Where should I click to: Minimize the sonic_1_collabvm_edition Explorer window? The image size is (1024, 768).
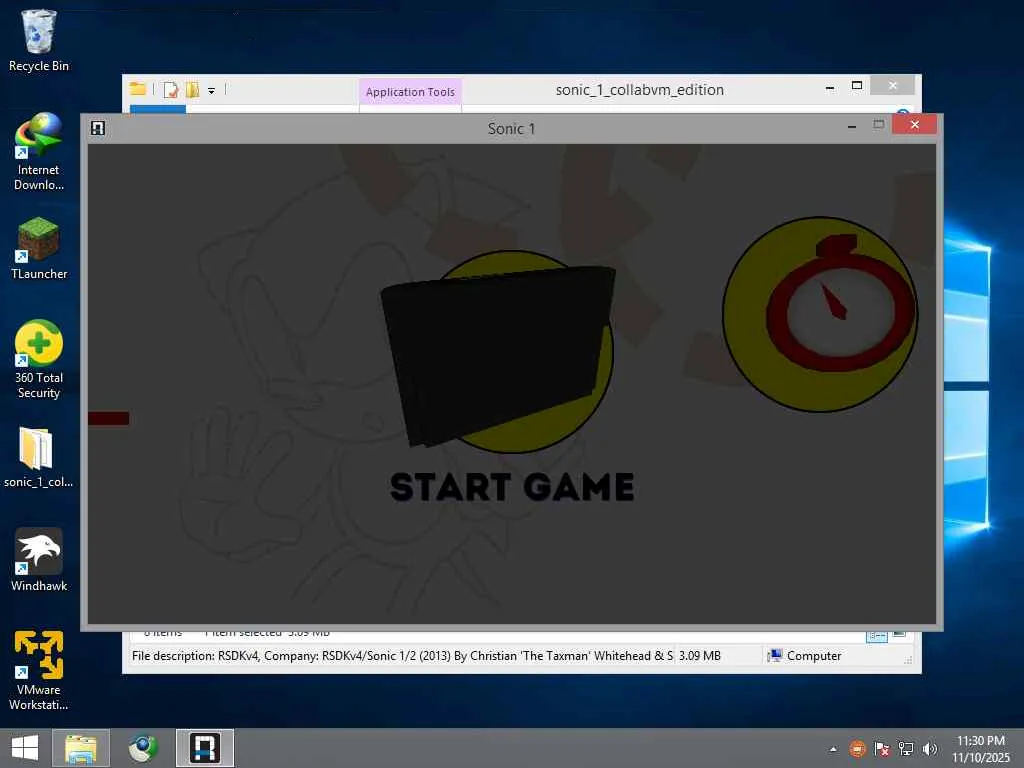point(830,88)
